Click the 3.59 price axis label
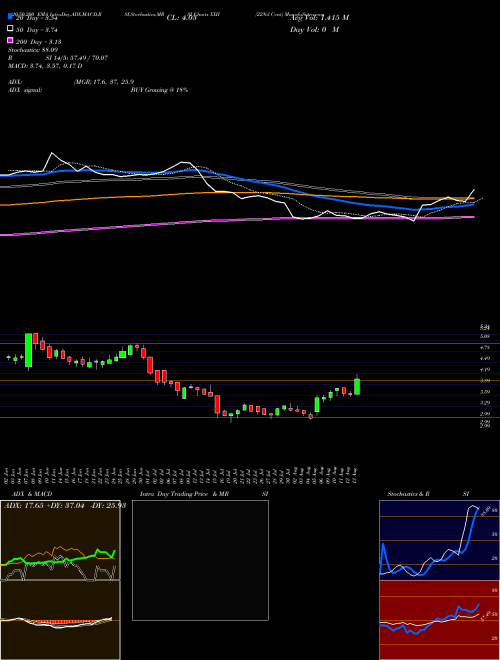The height and width of the screenshot is (660, 500). pos(485,392)
